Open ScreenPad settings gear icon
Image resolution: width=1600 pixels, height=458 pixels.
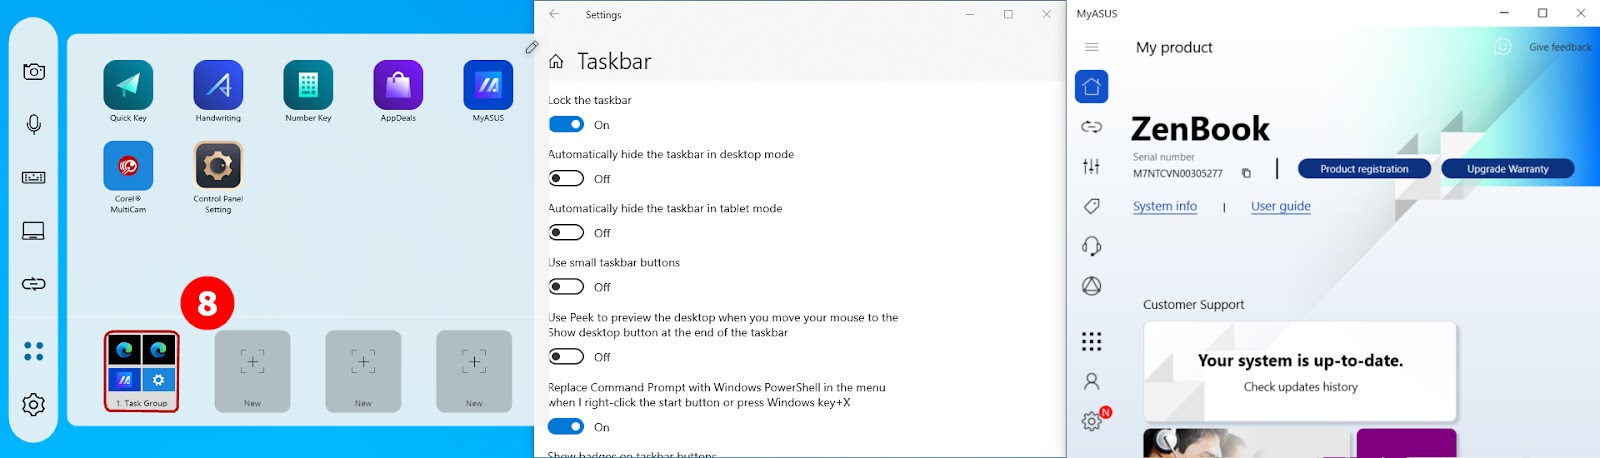pos(34,404)
